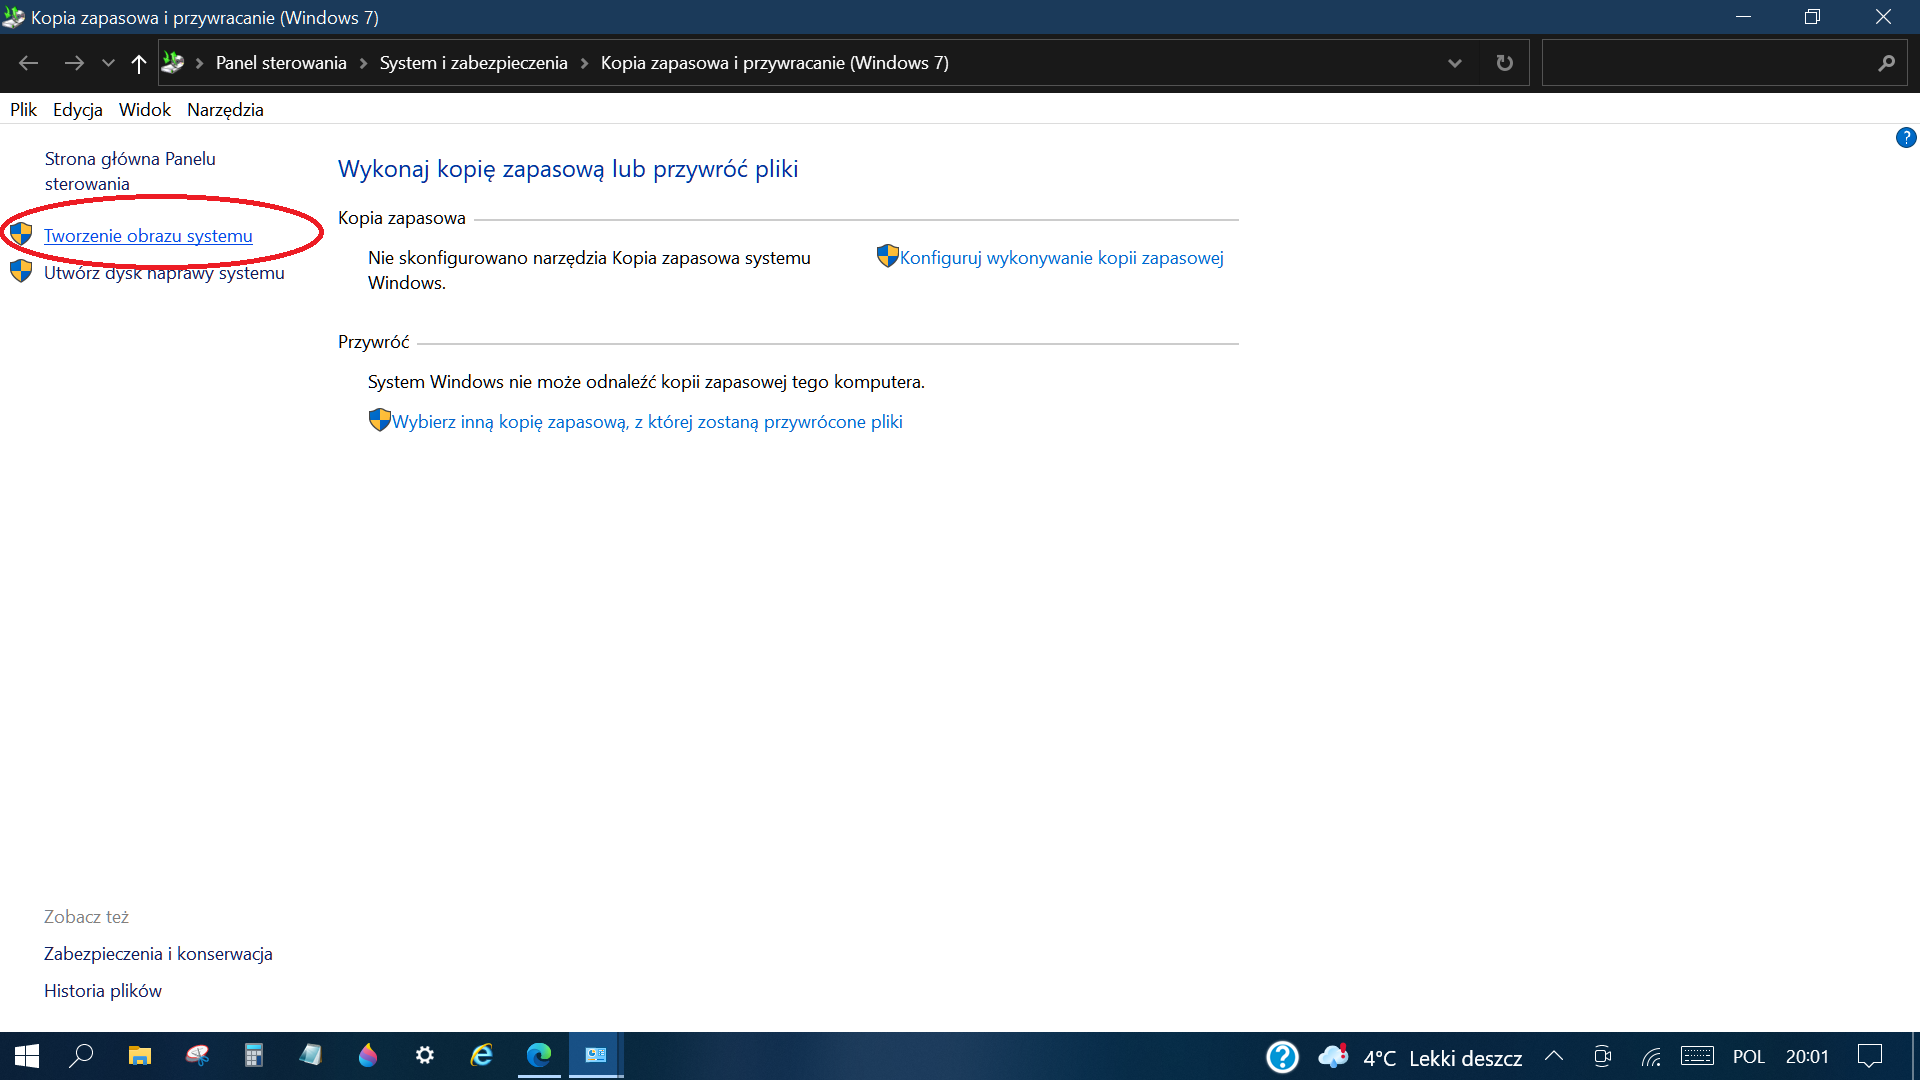Open help via the question mark icon
1920x1080 pixels.
click(x=1907, y=138)
